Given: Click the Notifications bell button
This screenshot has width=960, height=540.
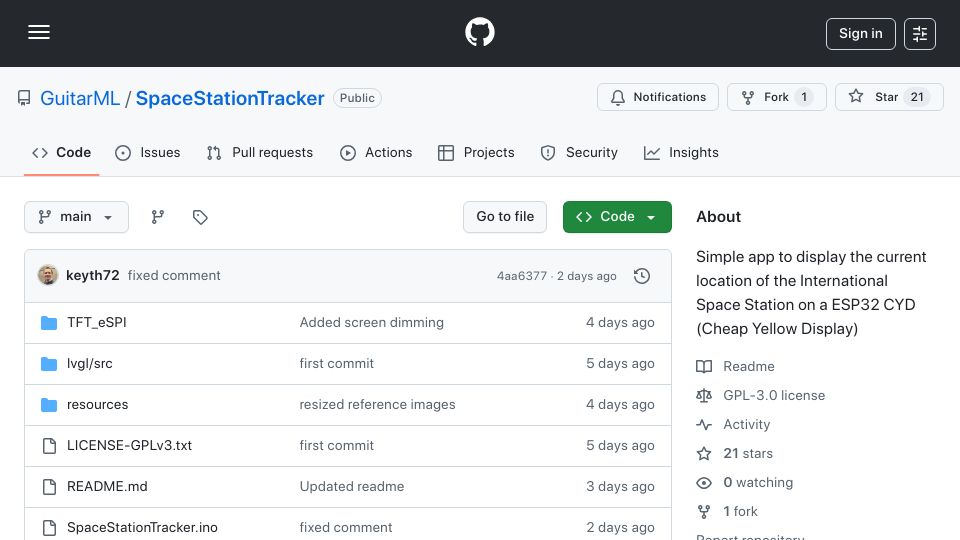Looking at the screenshot, I should coord(658,97).
